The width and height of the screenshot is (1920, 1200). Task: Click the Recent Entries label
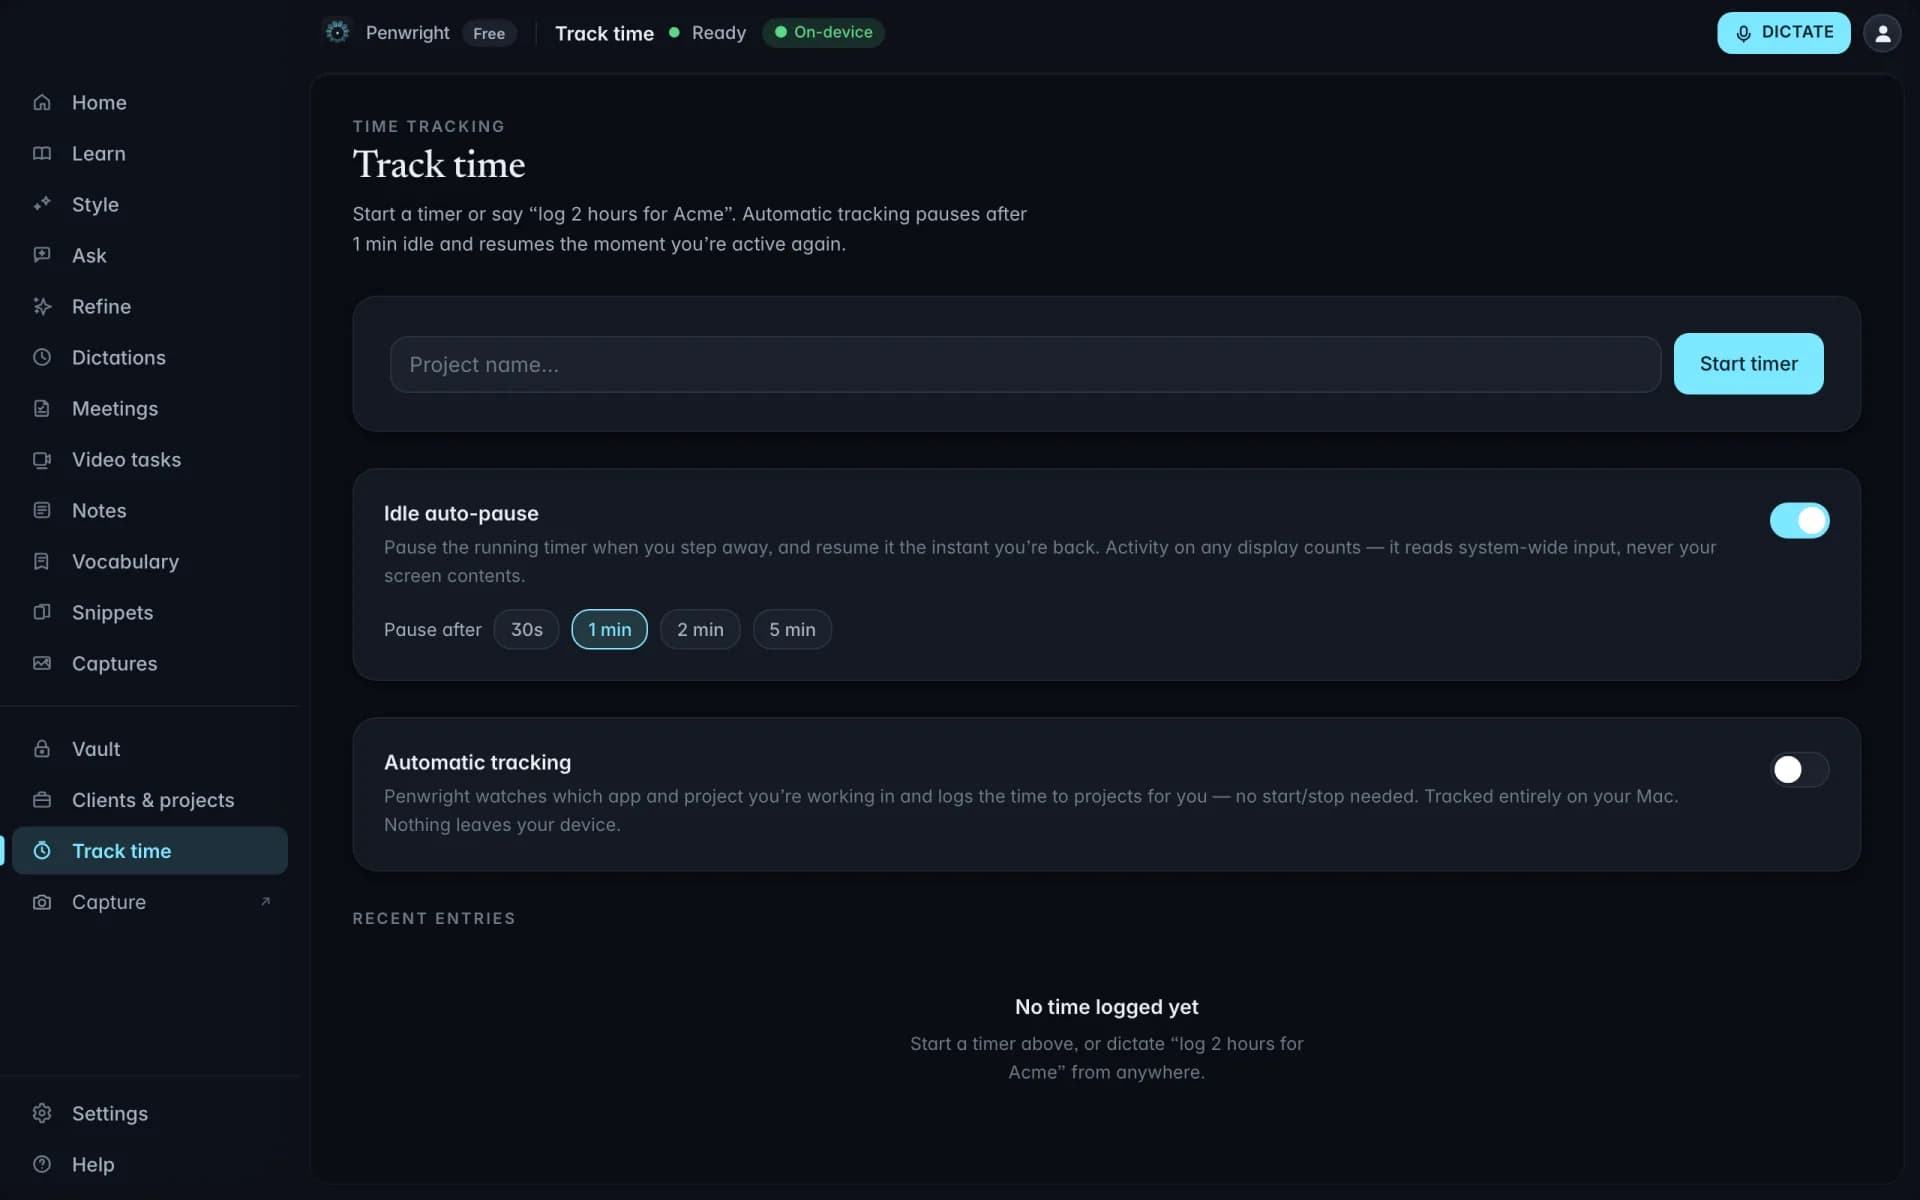click(x=434, y=918)
